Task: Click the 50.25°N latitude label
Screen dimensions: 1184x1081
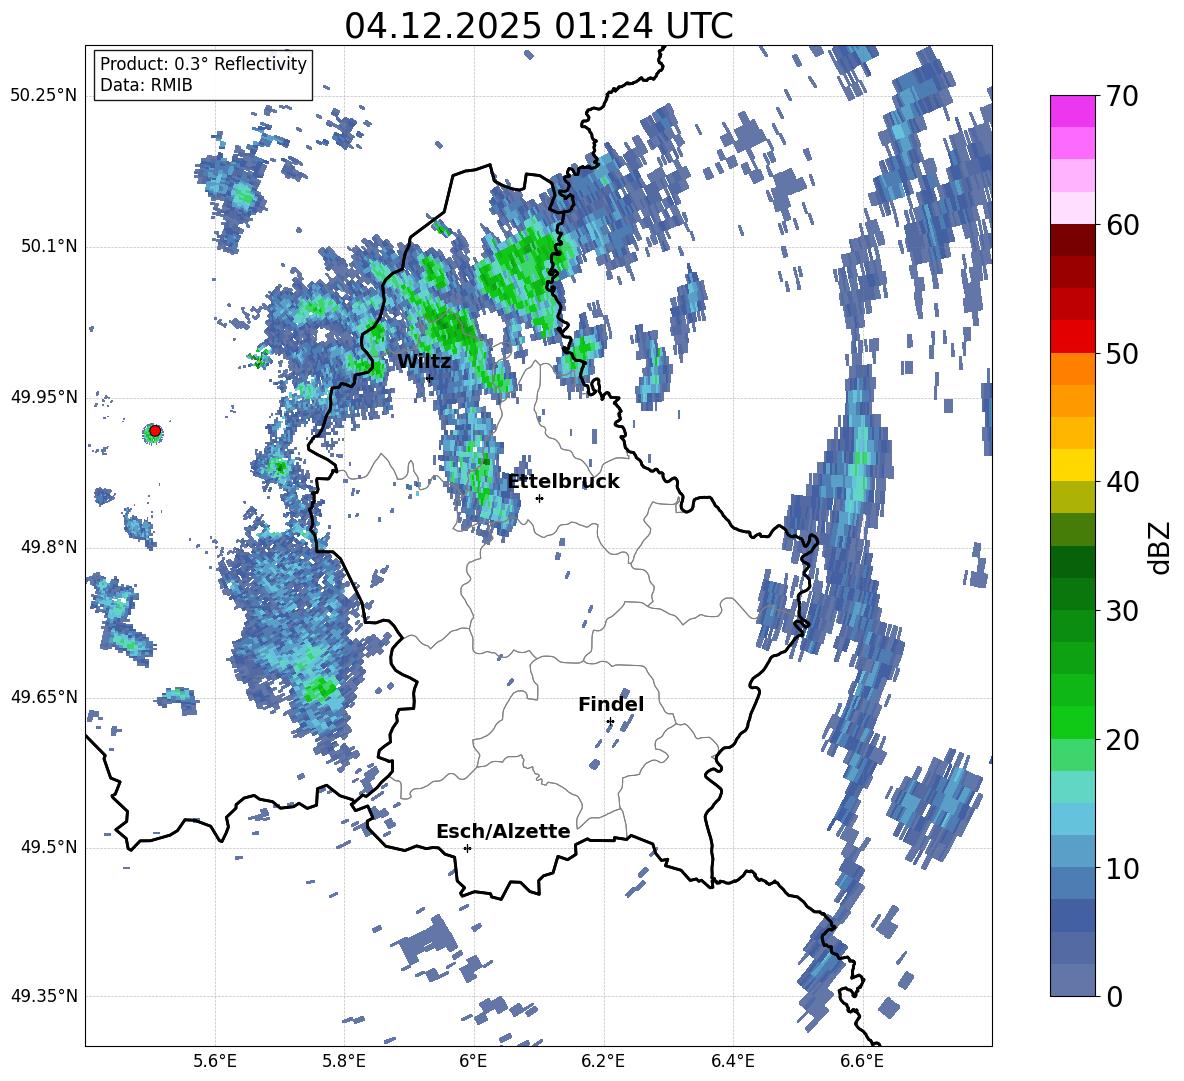Action: tap(44, 96)
